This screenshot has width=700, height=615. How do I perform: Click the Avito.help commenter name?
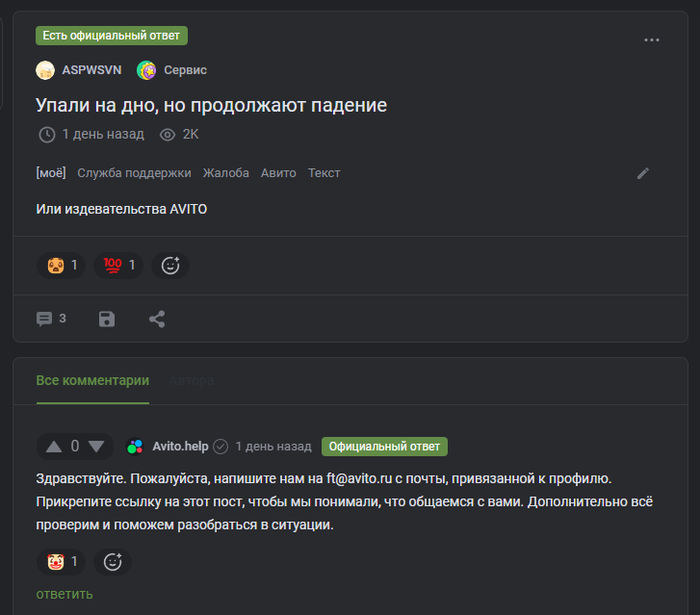[x=180, y=446]
